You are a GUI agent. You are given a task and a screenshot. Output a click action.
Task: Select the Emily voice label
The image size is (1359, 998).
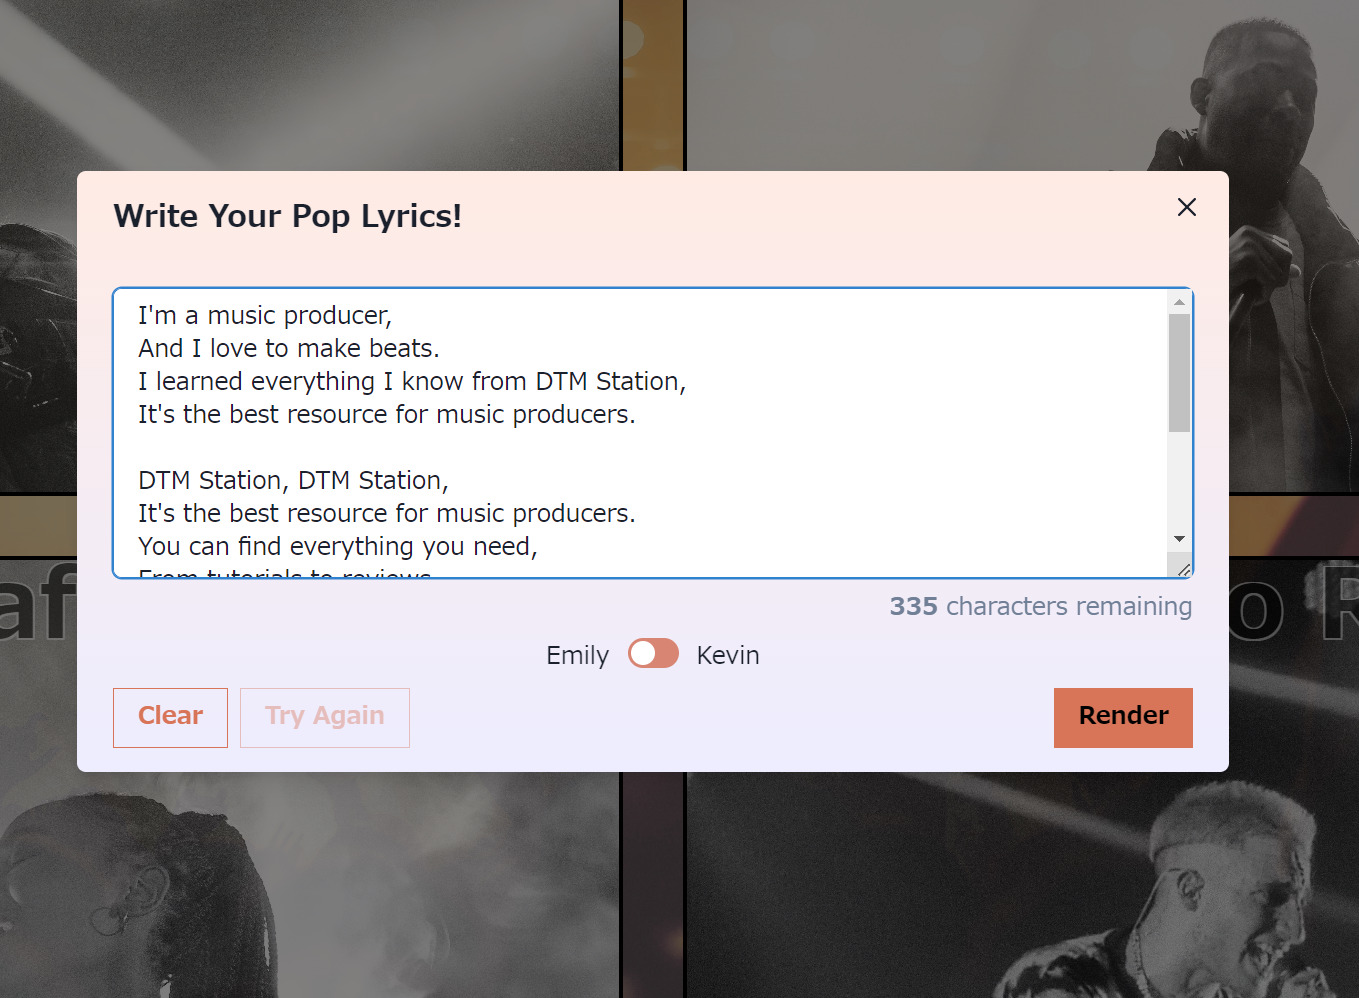pos(577,655)
